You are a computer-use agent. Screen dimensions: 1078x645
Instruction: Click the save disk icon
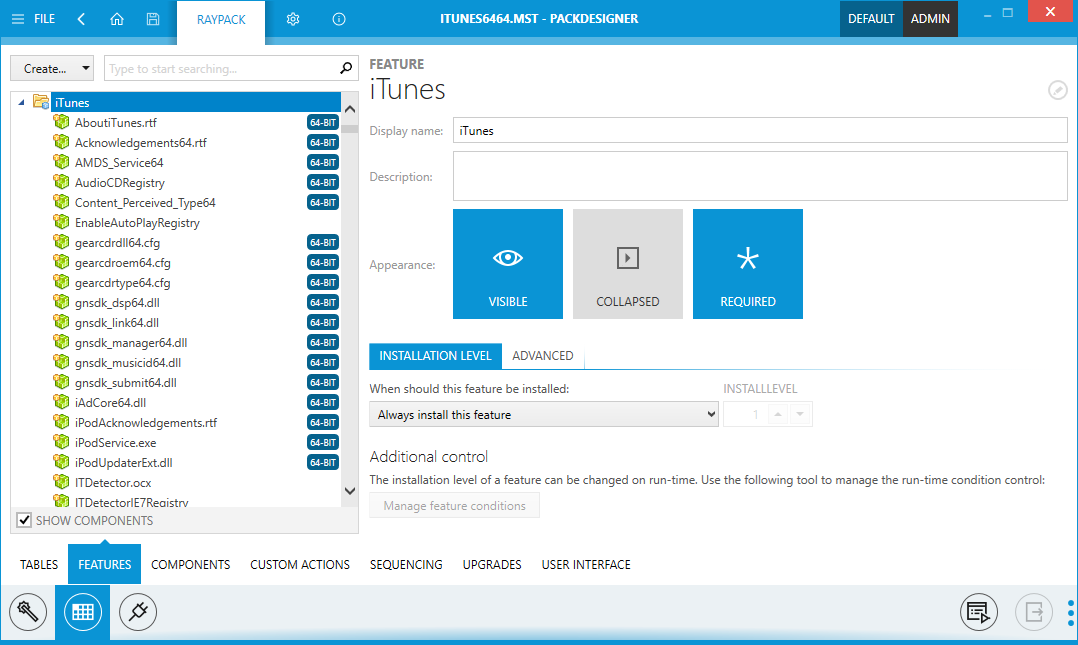pyautogui.click(x=152, y=19)
